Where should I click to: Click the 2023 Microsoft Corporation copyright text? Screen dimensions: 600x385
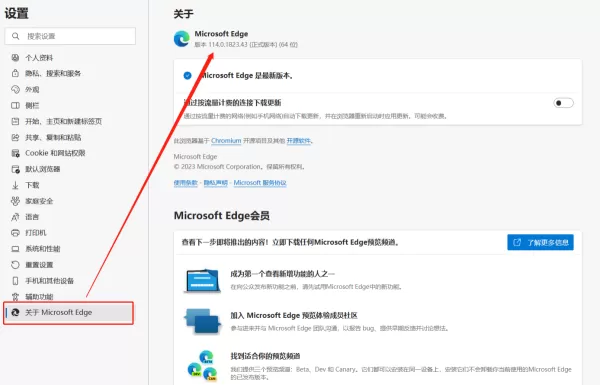[x=239, y=166]
